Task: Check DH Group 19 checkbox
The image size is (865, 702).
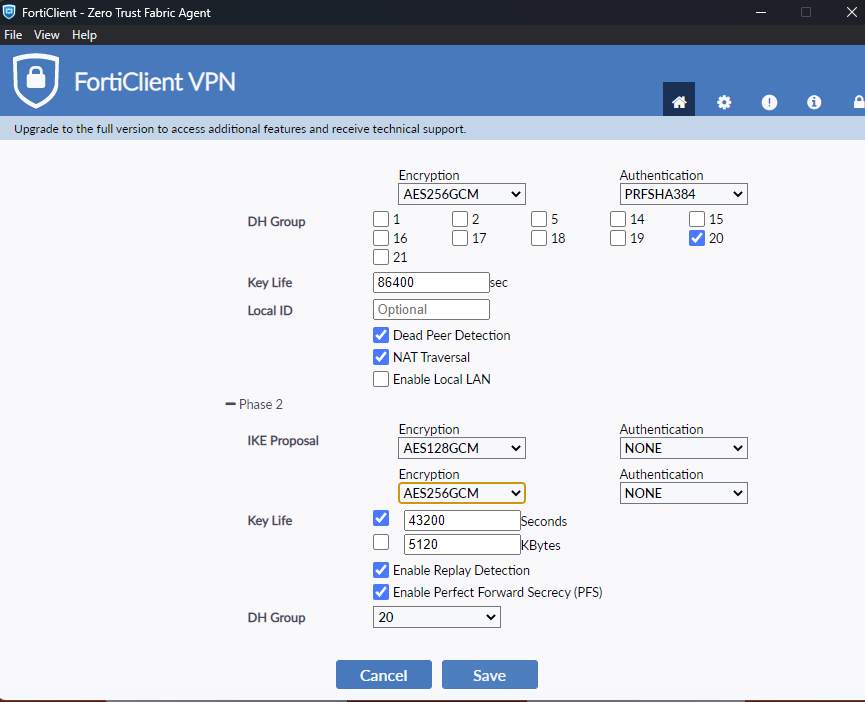Action: point(618,238)
